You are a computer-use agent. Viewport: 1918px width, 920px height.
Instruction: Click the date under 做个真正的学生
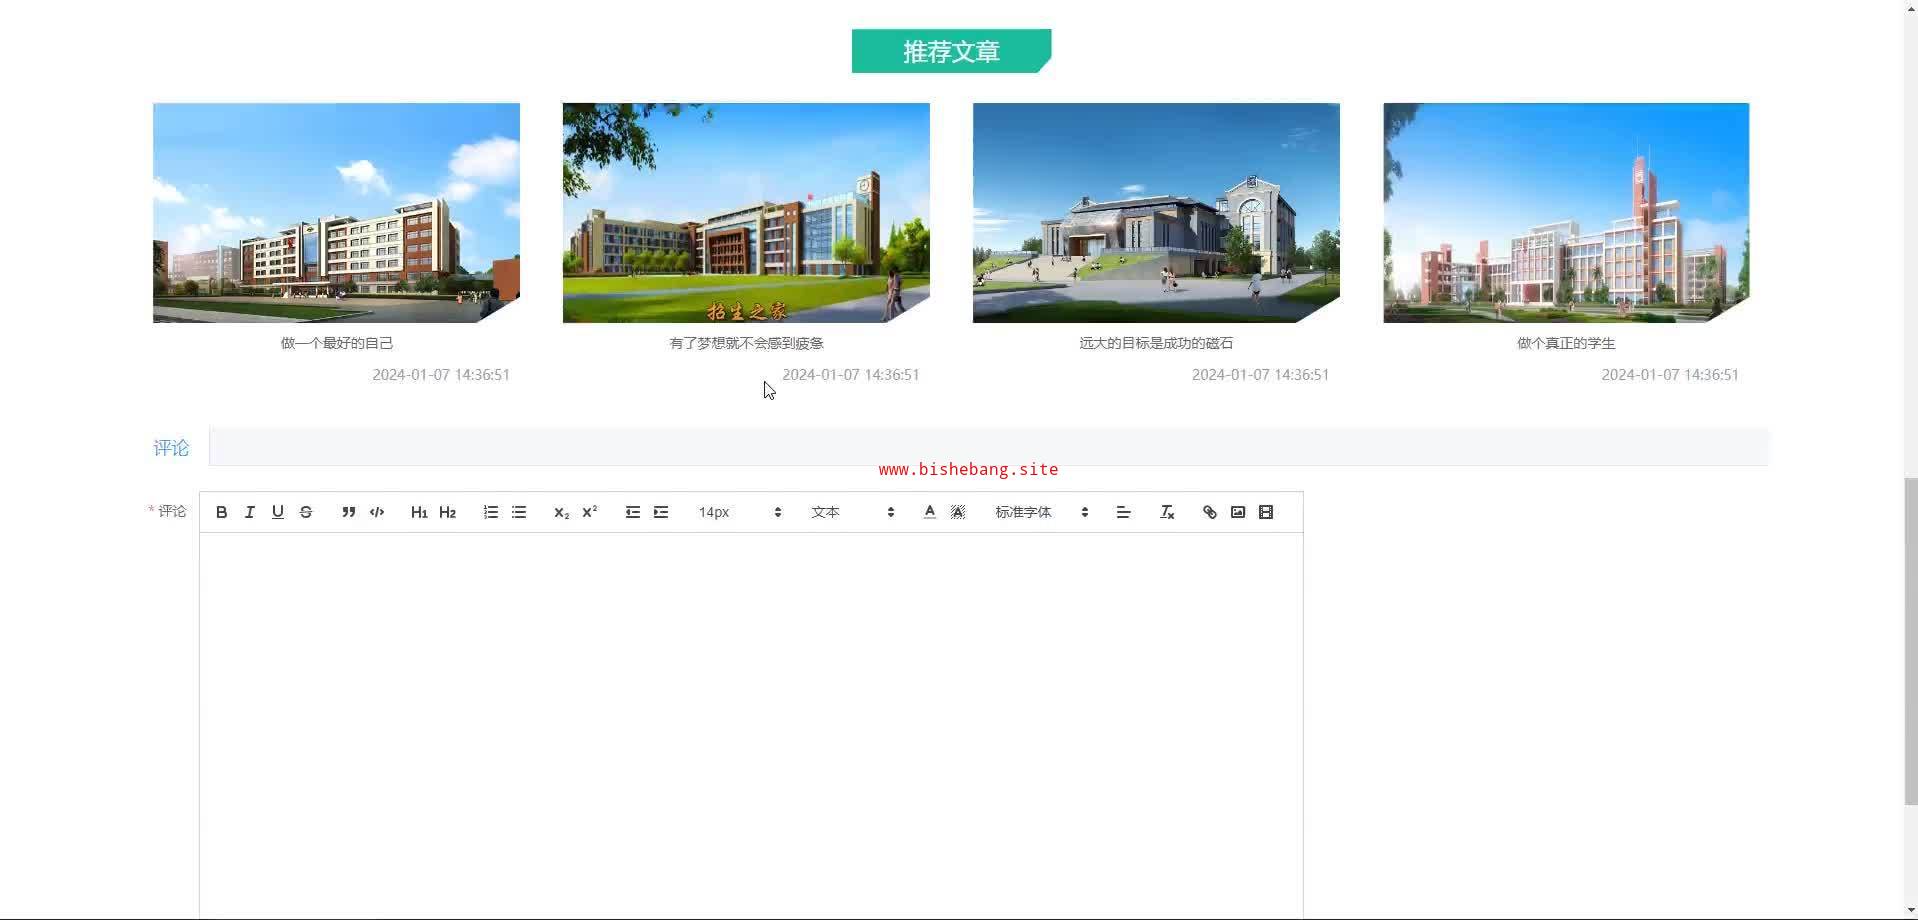tap(1670, 375)
